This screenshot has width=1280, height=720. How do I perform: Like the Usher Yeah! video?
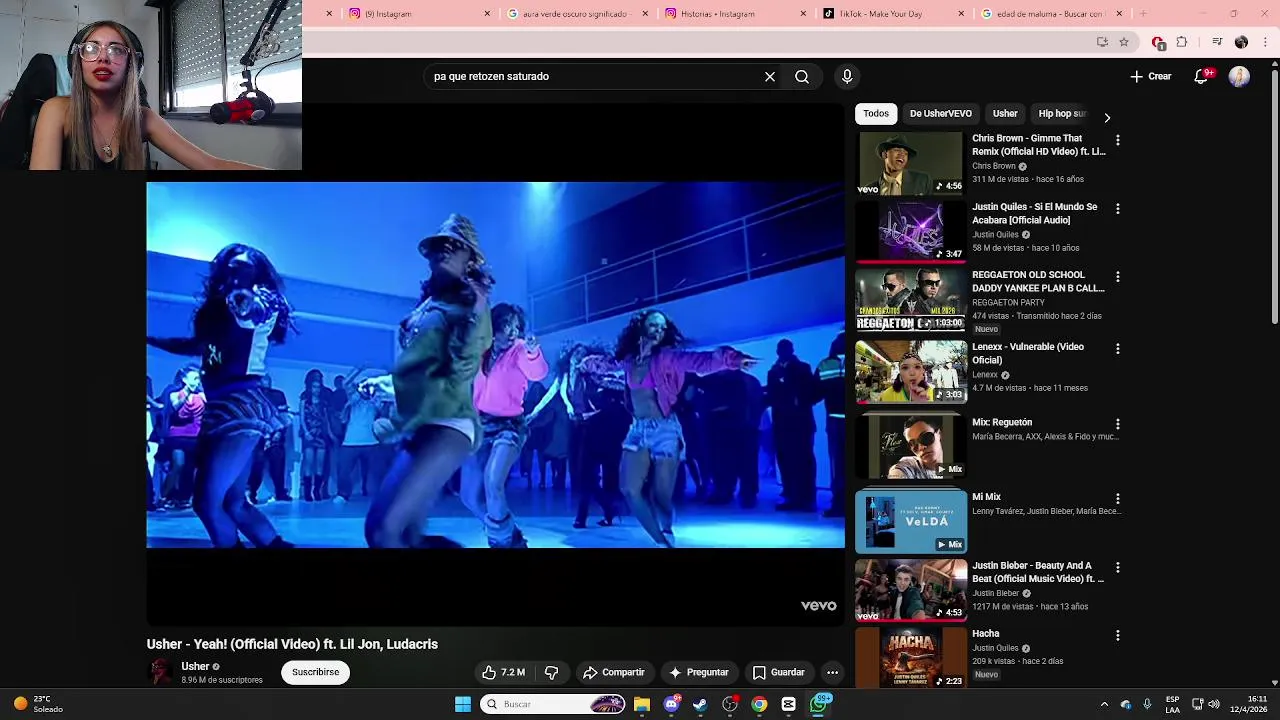pos(504,673)
